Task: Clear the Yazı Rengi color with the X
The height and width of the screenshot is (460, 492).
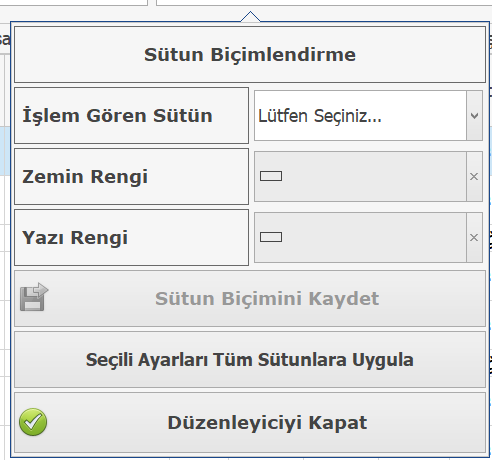Action: 474,238
